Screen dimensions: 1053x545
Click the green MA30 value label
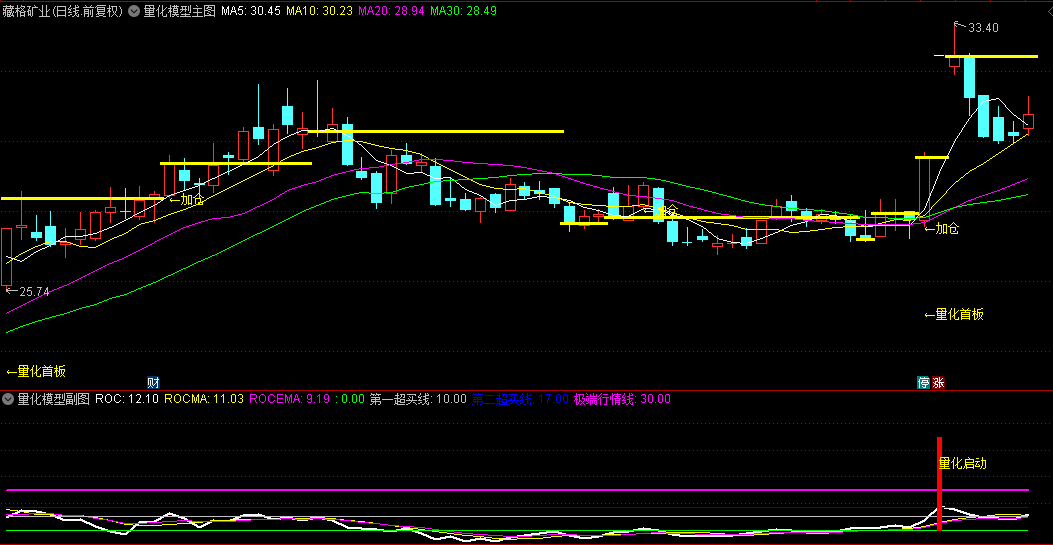point(463,12)
